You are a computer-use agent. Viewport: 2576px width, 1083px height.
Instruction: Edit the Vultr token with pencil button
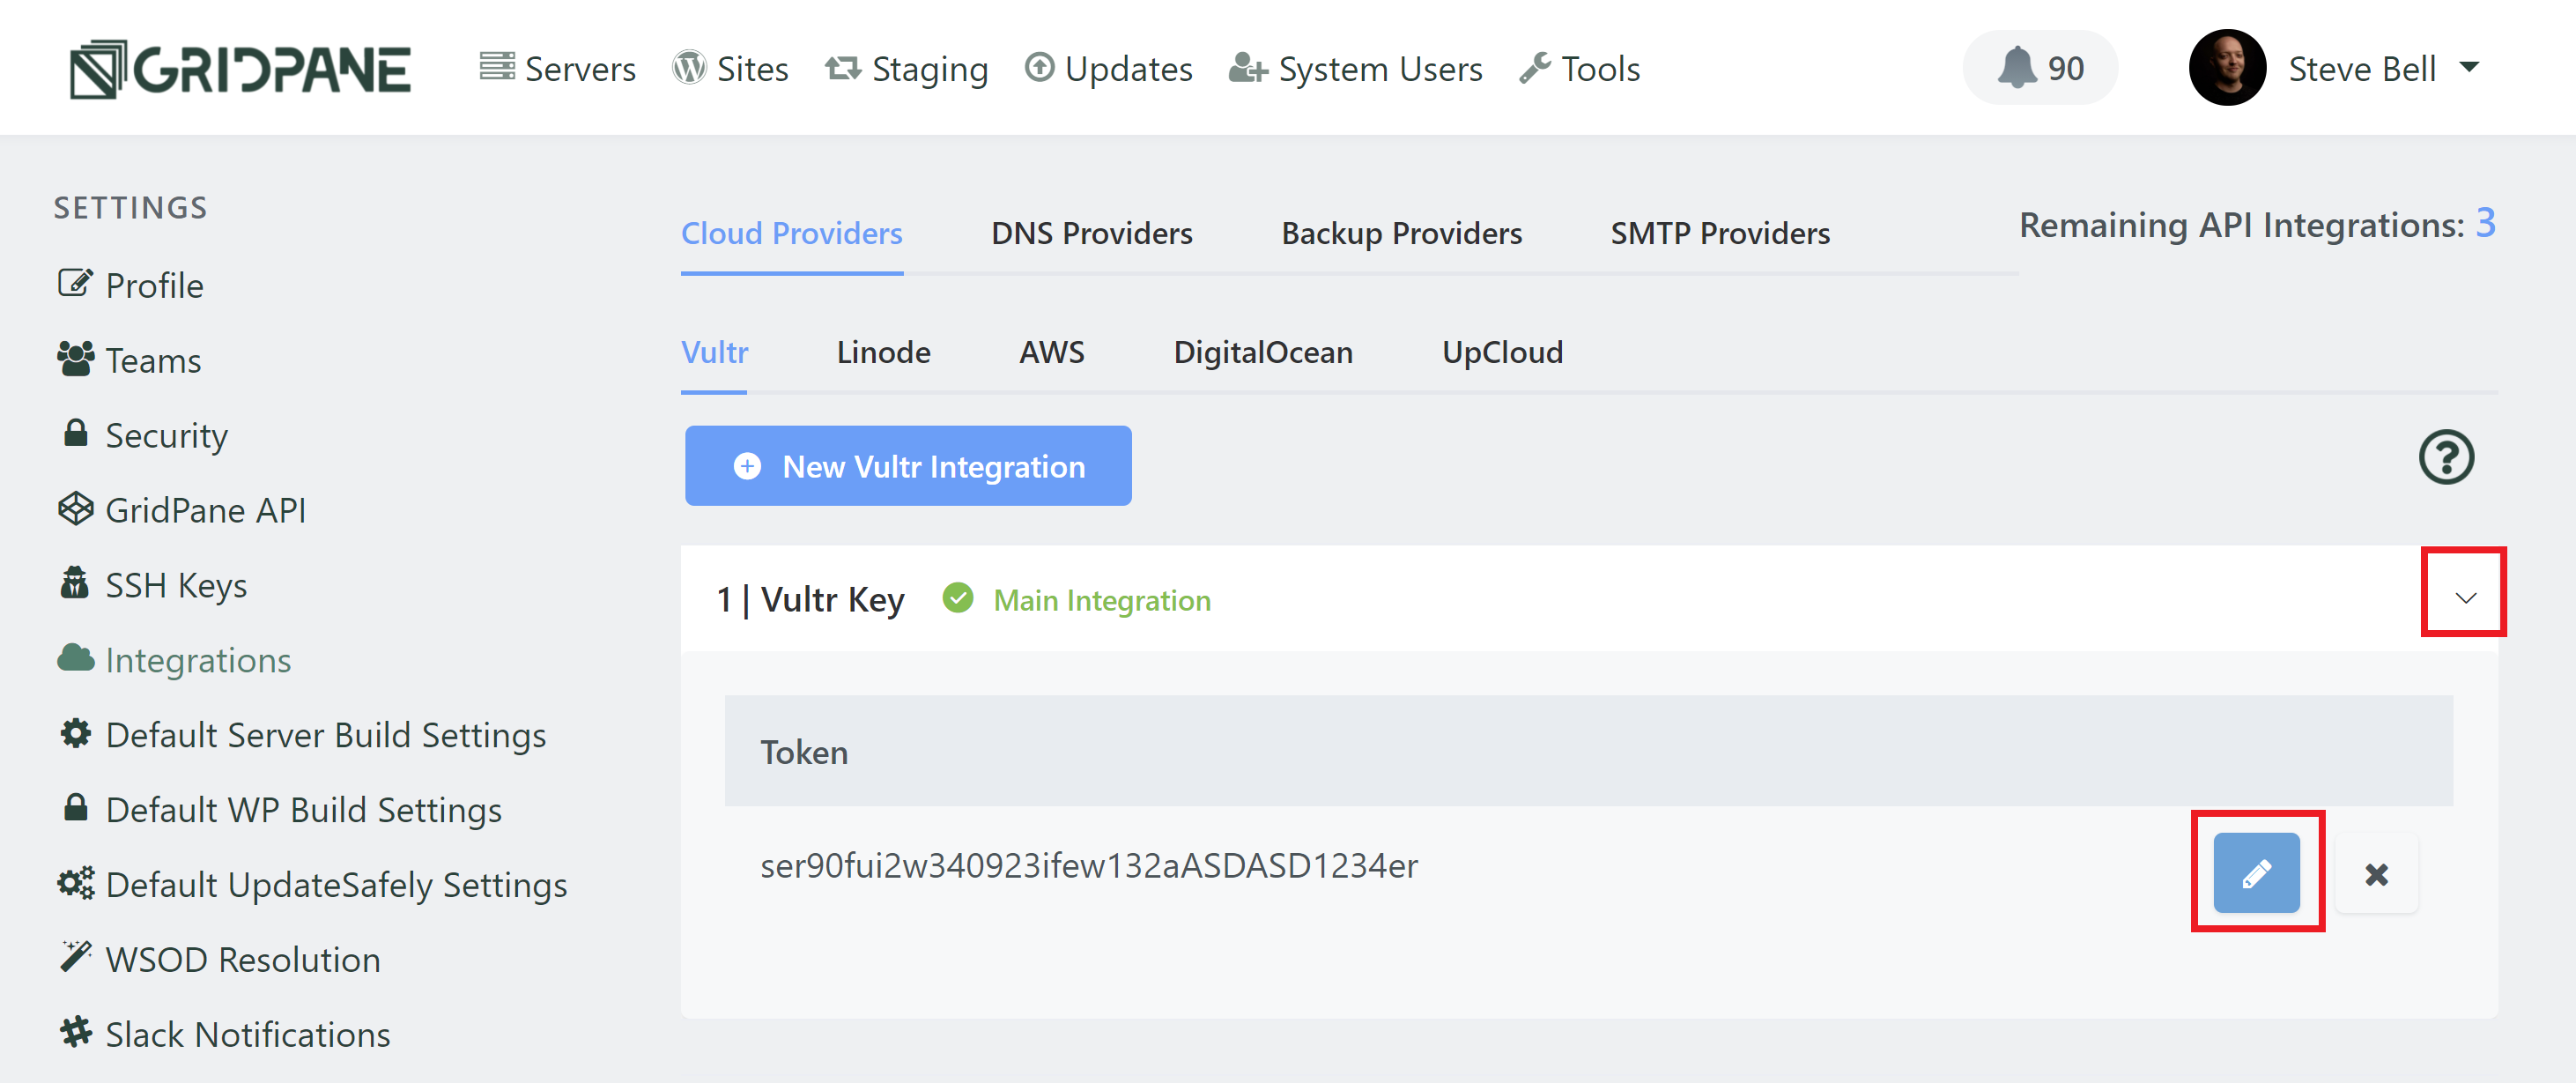click(x=2256, y=873)
